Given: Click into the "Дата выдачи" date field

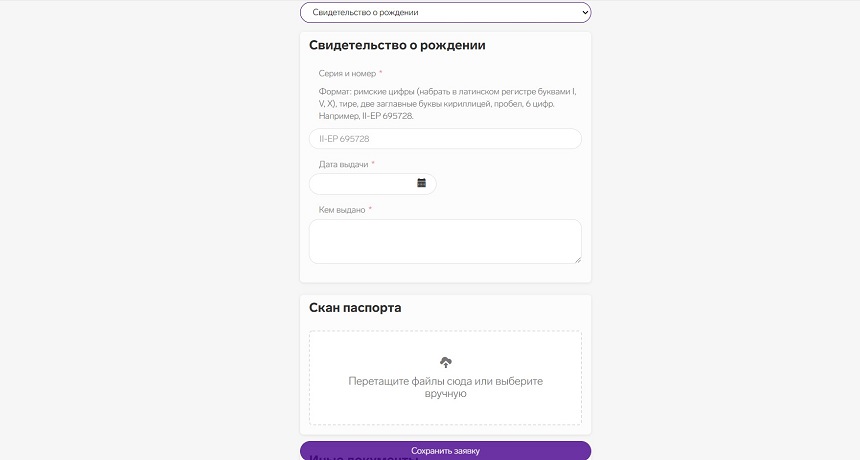Looking at the screenshot, I should [362, 184].
